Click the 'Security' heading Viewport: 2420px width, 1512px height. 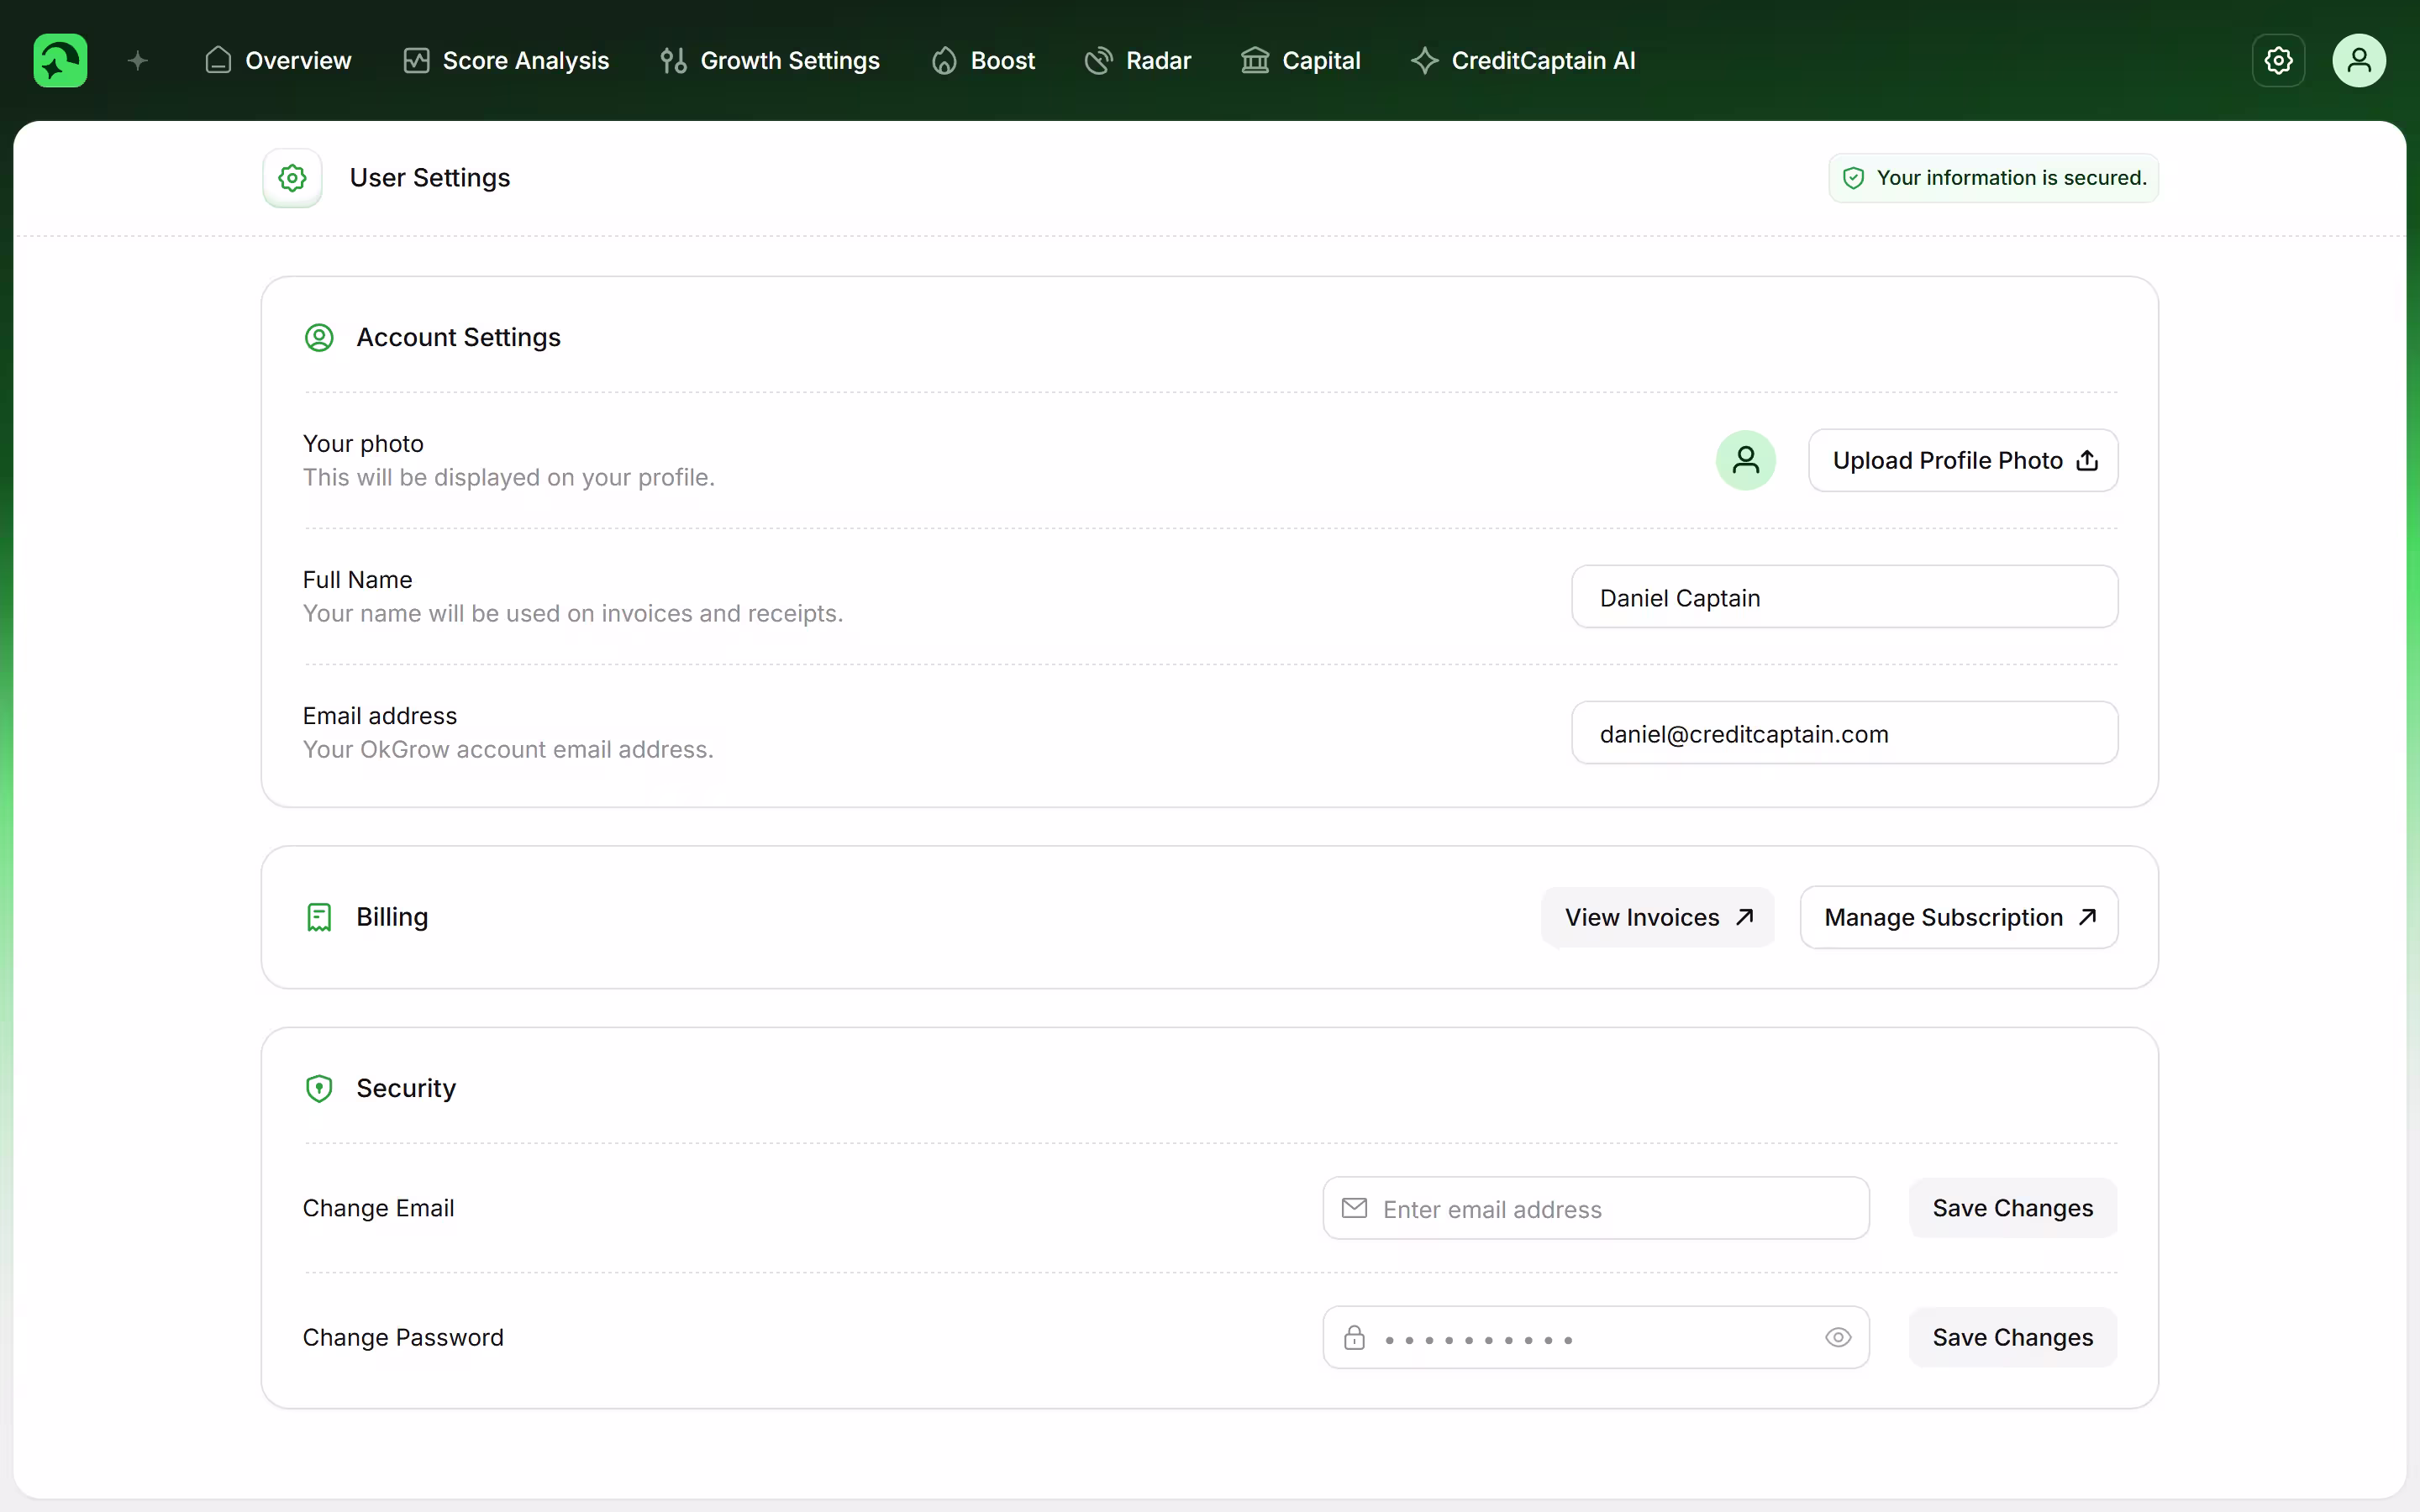[x=406, y=1088]
